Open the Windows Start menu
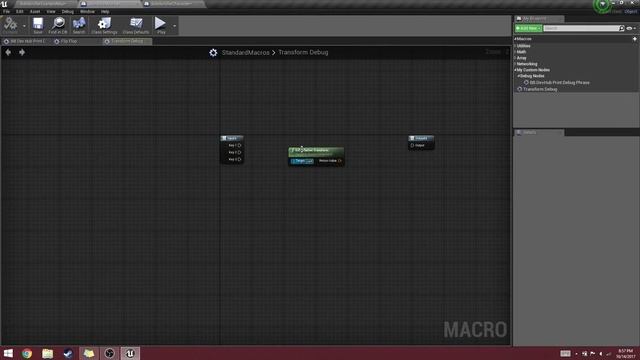The image size is (640, 360). [8, 353]
